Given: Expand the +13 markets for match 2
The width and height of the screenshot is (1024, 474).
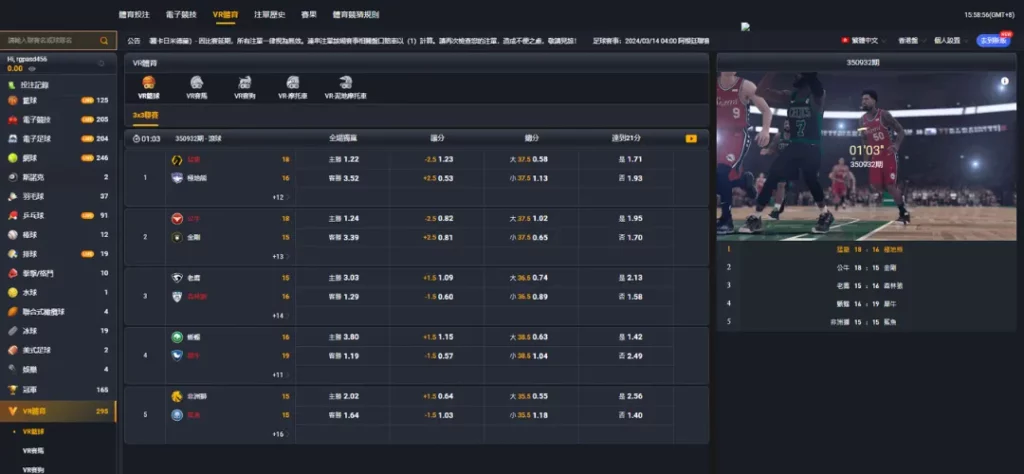Looking at the screenshot, I should 281,257.
